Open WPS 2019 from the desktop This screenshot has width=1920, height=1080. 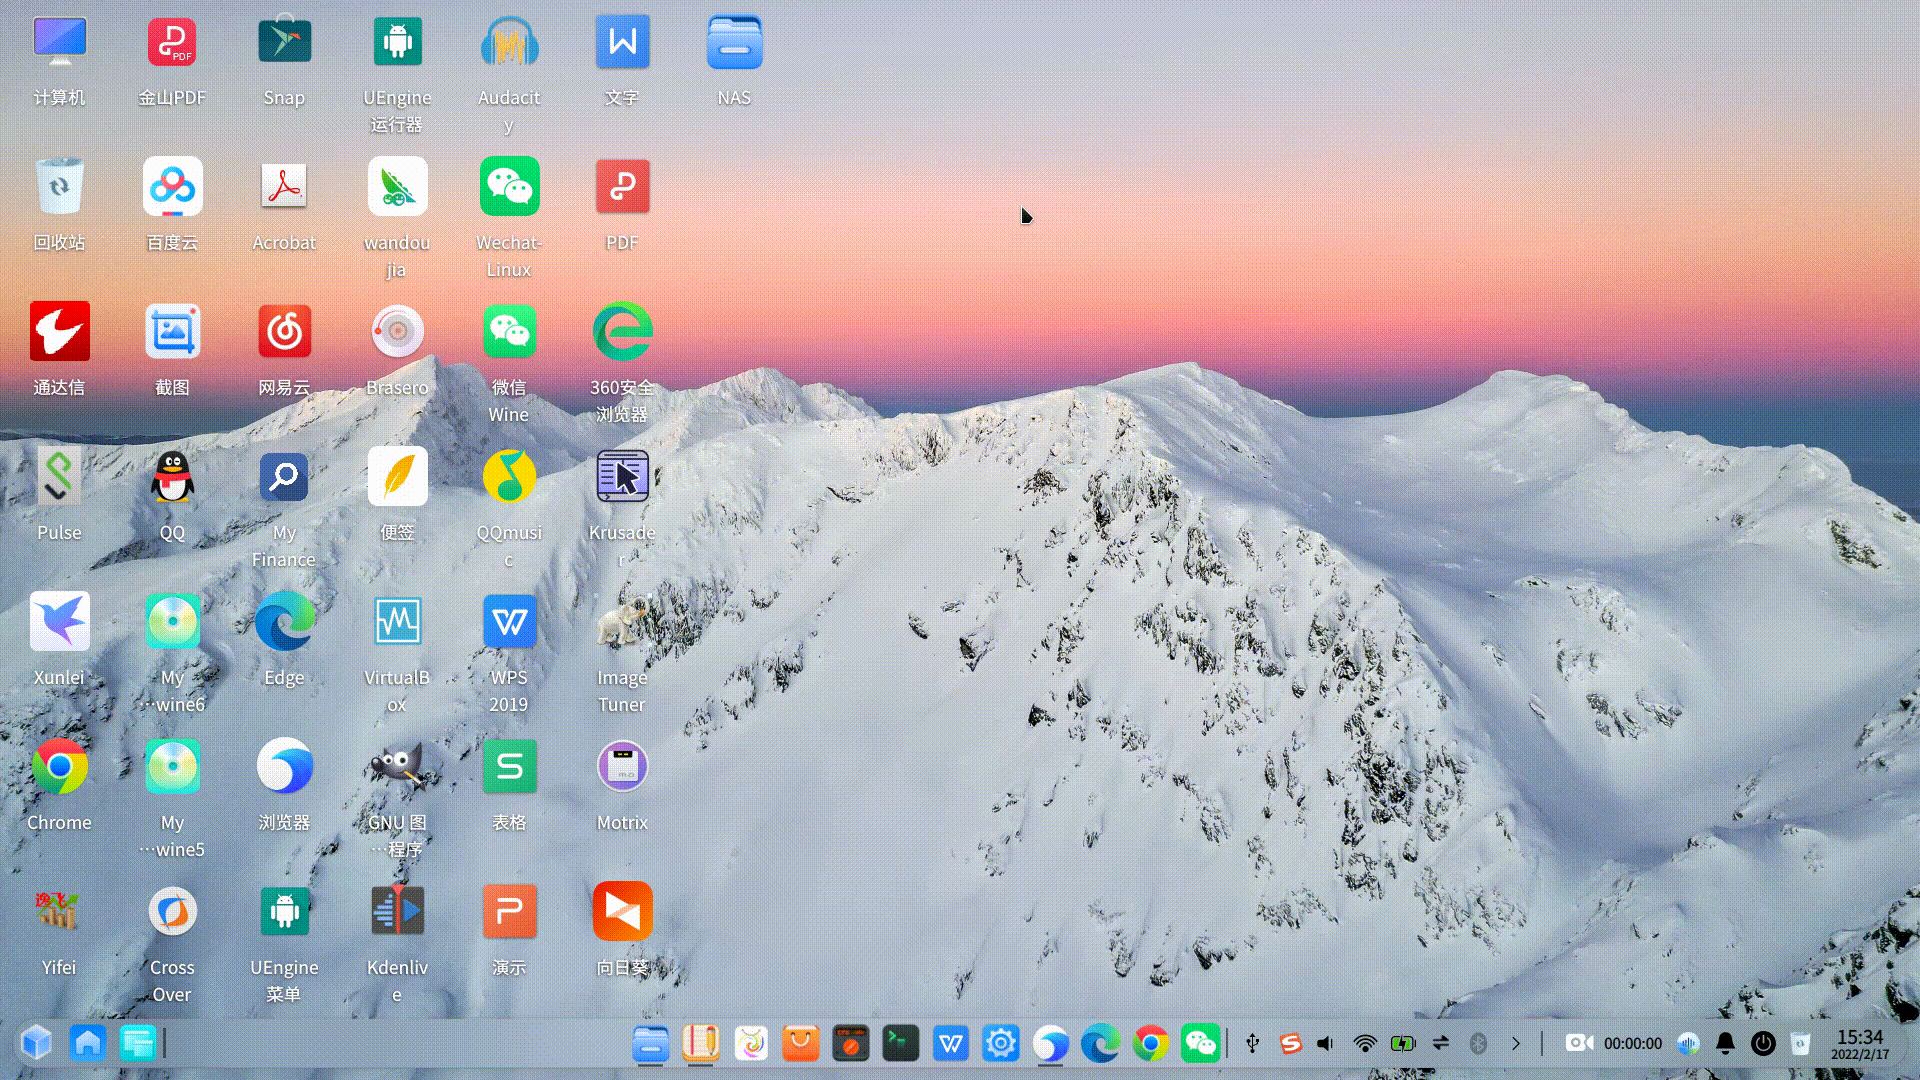tap(509, 622)
